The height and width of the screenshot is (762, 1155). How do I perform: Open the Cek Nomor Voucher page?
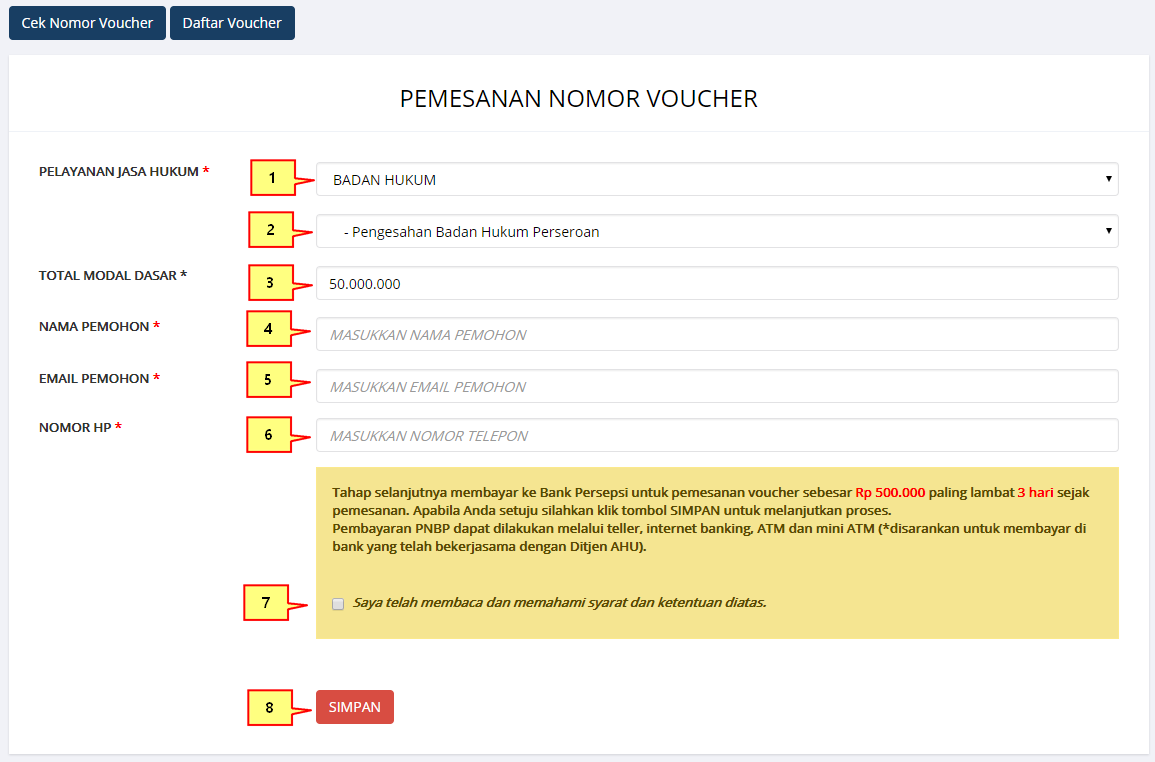pyautogui.click(x=87, y=23)
